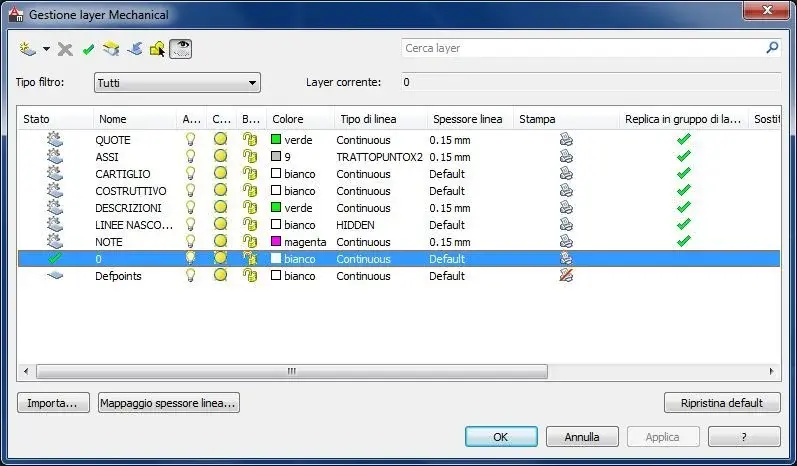The width and height of the screenshot is (797, 466).
Task: Toggle the light bulb for CARTIGLIO layer
Action: coord(190,173)
